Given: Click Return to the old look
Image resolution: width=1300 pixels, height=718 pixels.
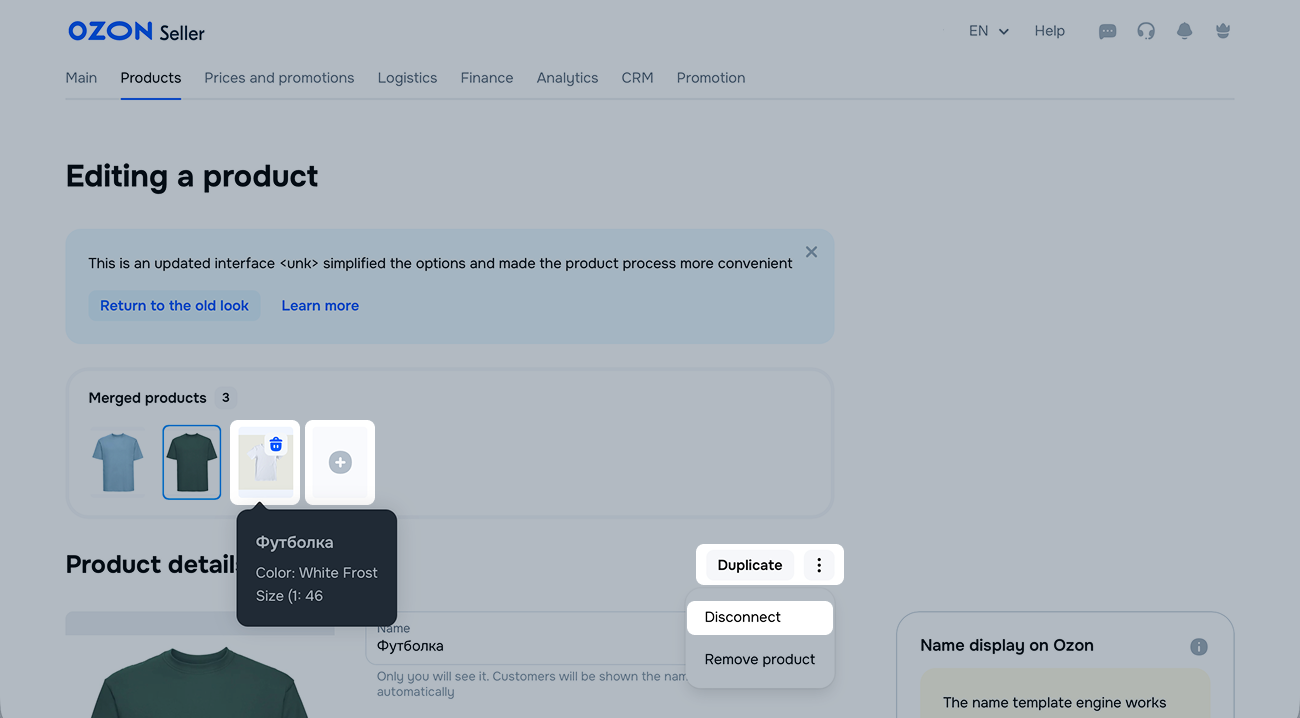Looking at the screenshot, I should [x=174, y=306].
